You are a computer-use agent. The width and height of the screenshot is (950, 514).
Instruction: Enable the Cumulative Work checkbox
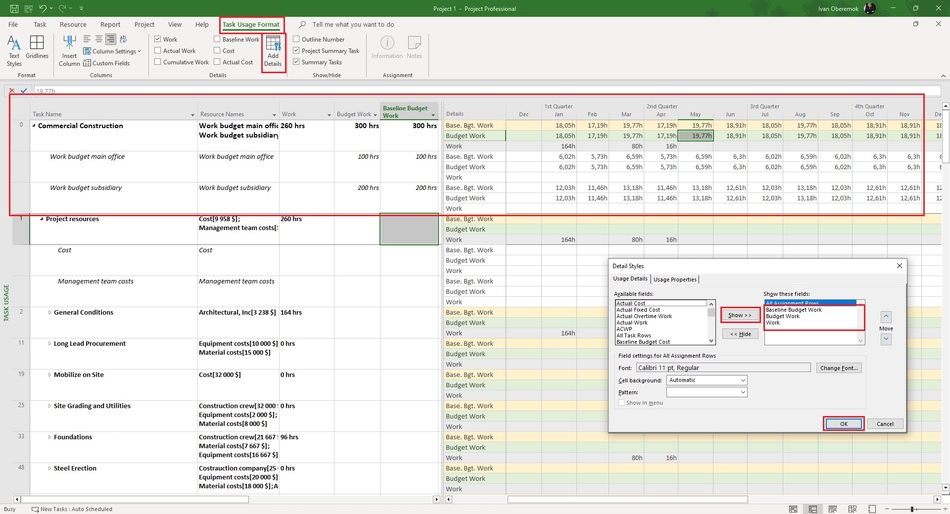[158, 62]
